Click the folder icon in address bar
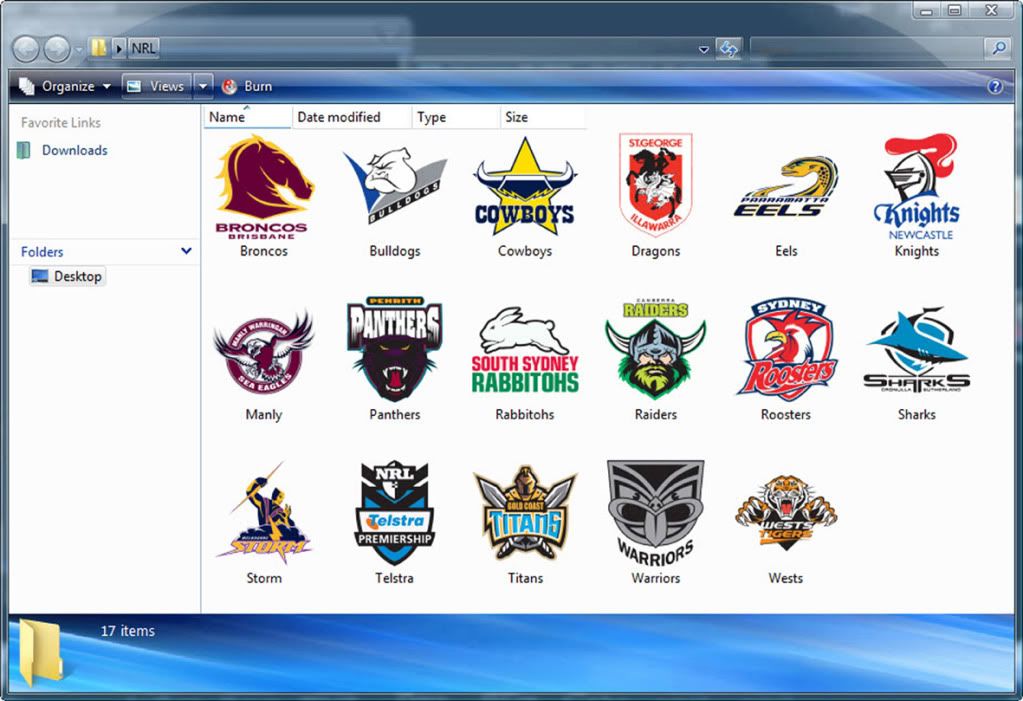The image size is (1023, 701). (x=99, y=48)
